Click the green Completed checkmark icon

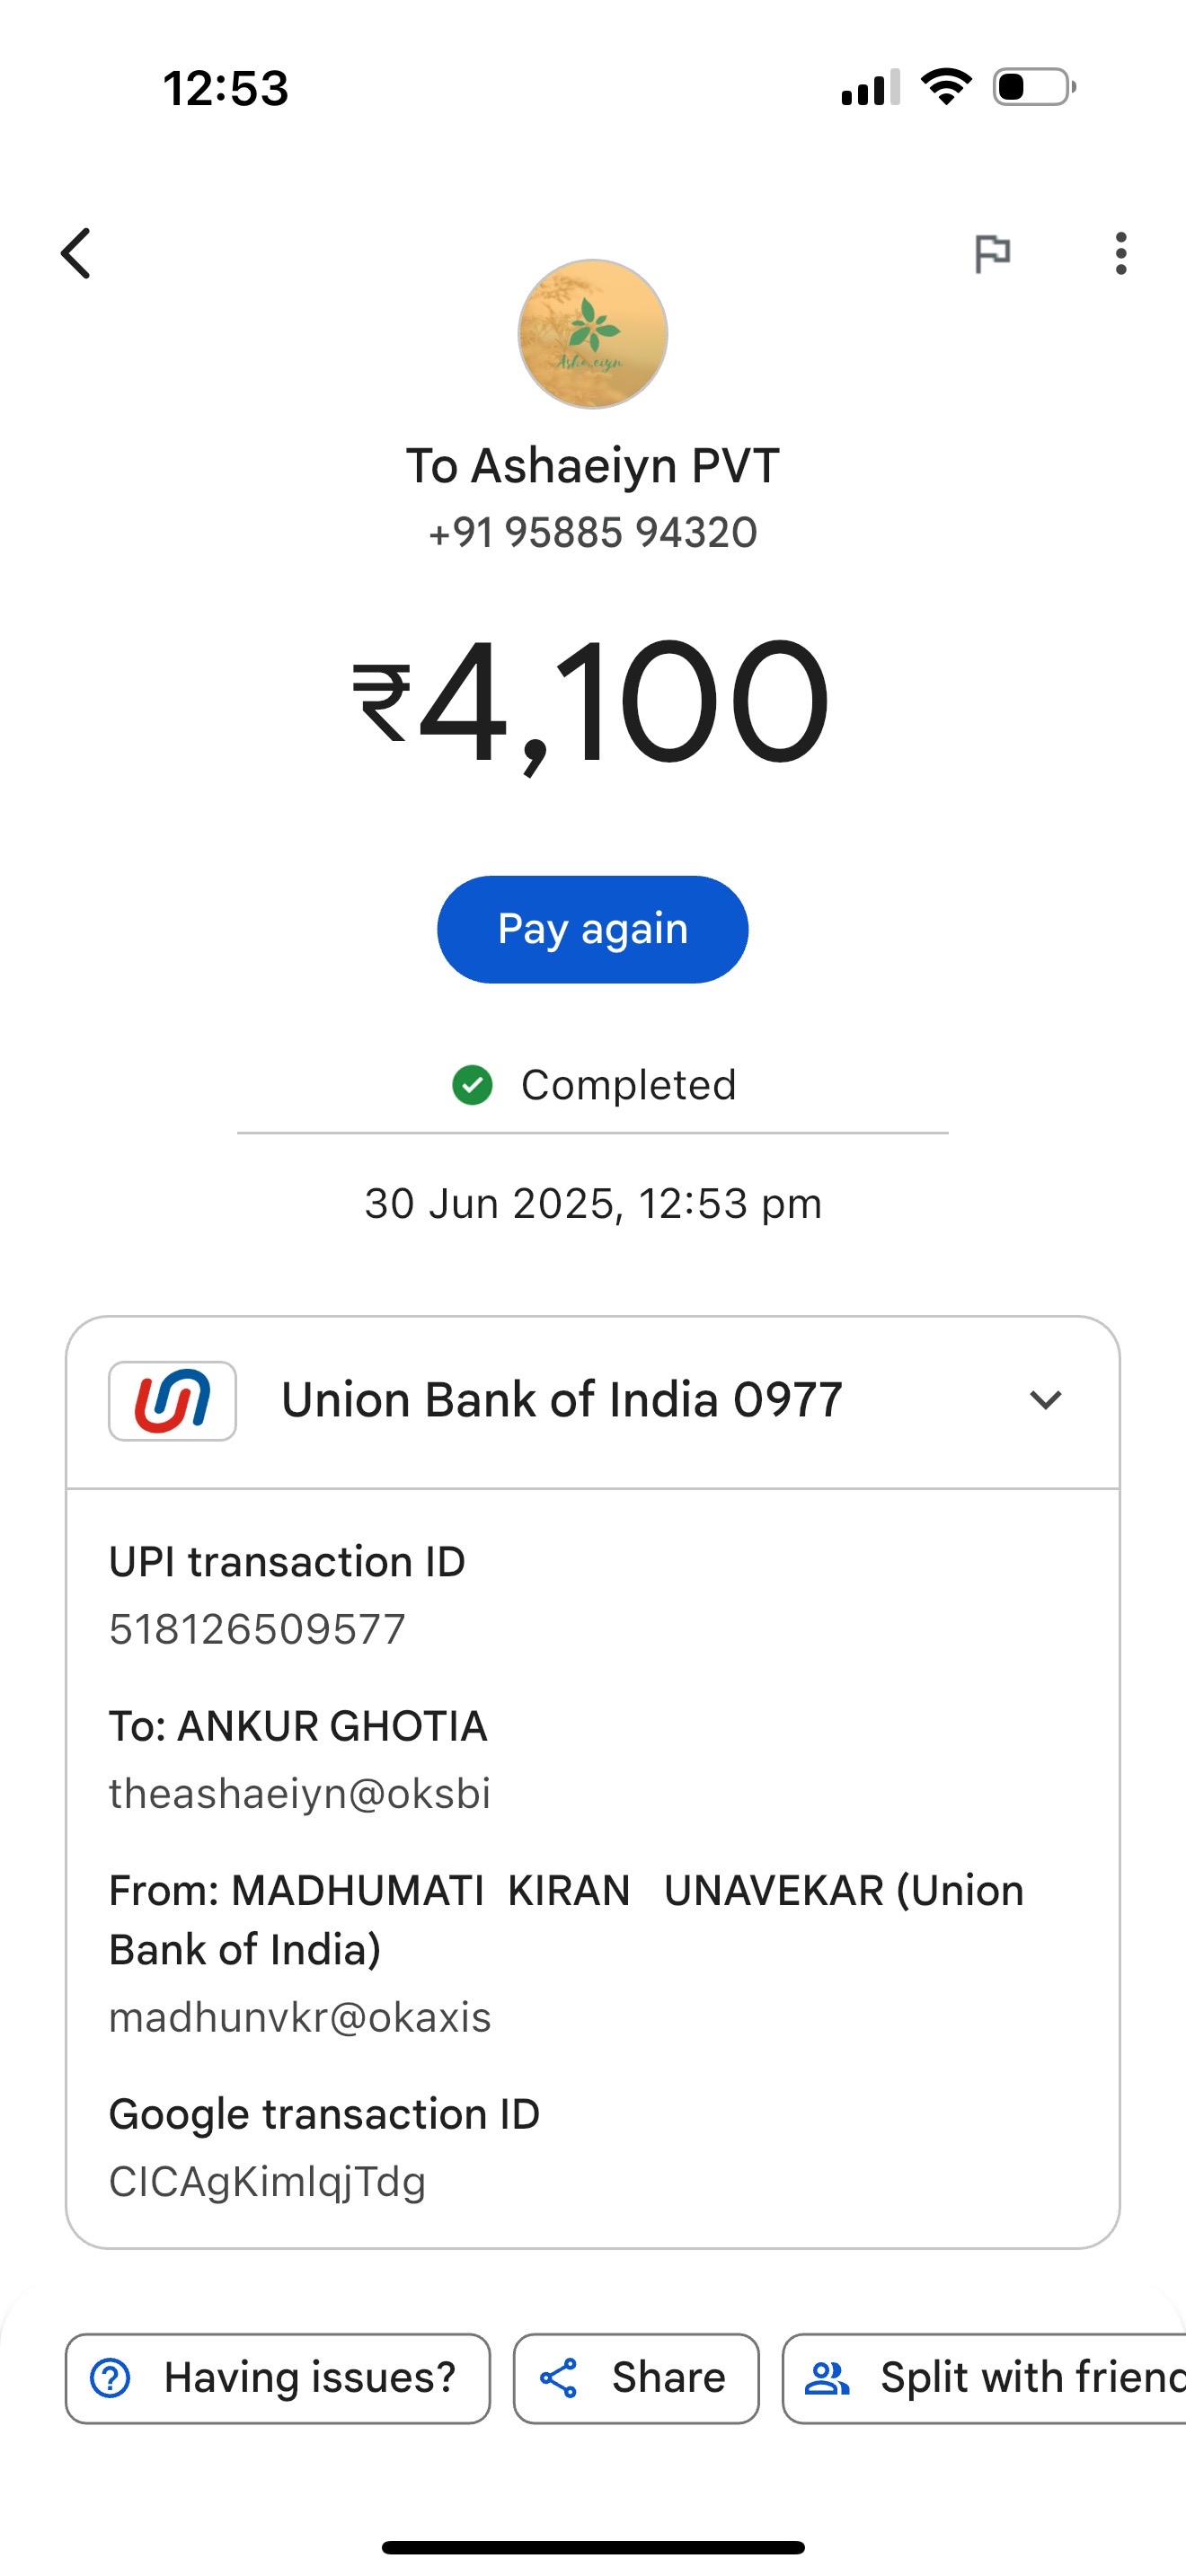click(472, 1085)
